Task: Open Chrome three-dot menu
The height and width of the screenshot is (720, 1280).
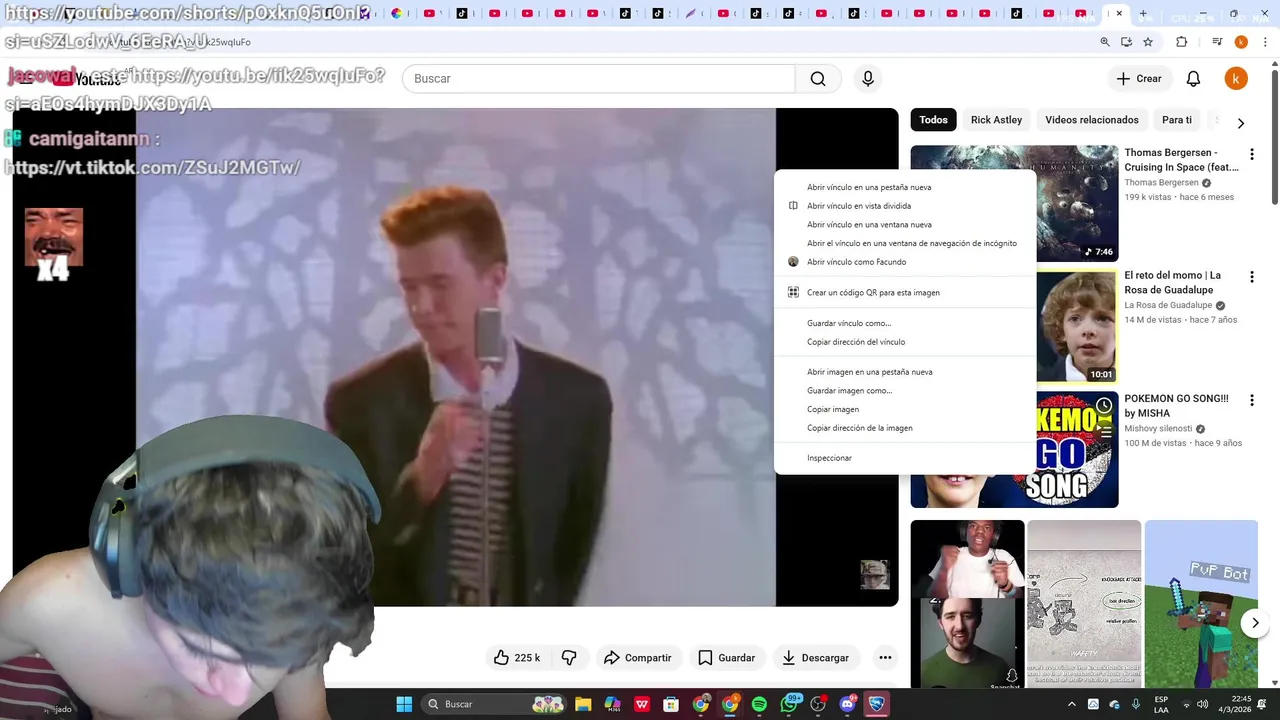Action: coord(1264,42)
